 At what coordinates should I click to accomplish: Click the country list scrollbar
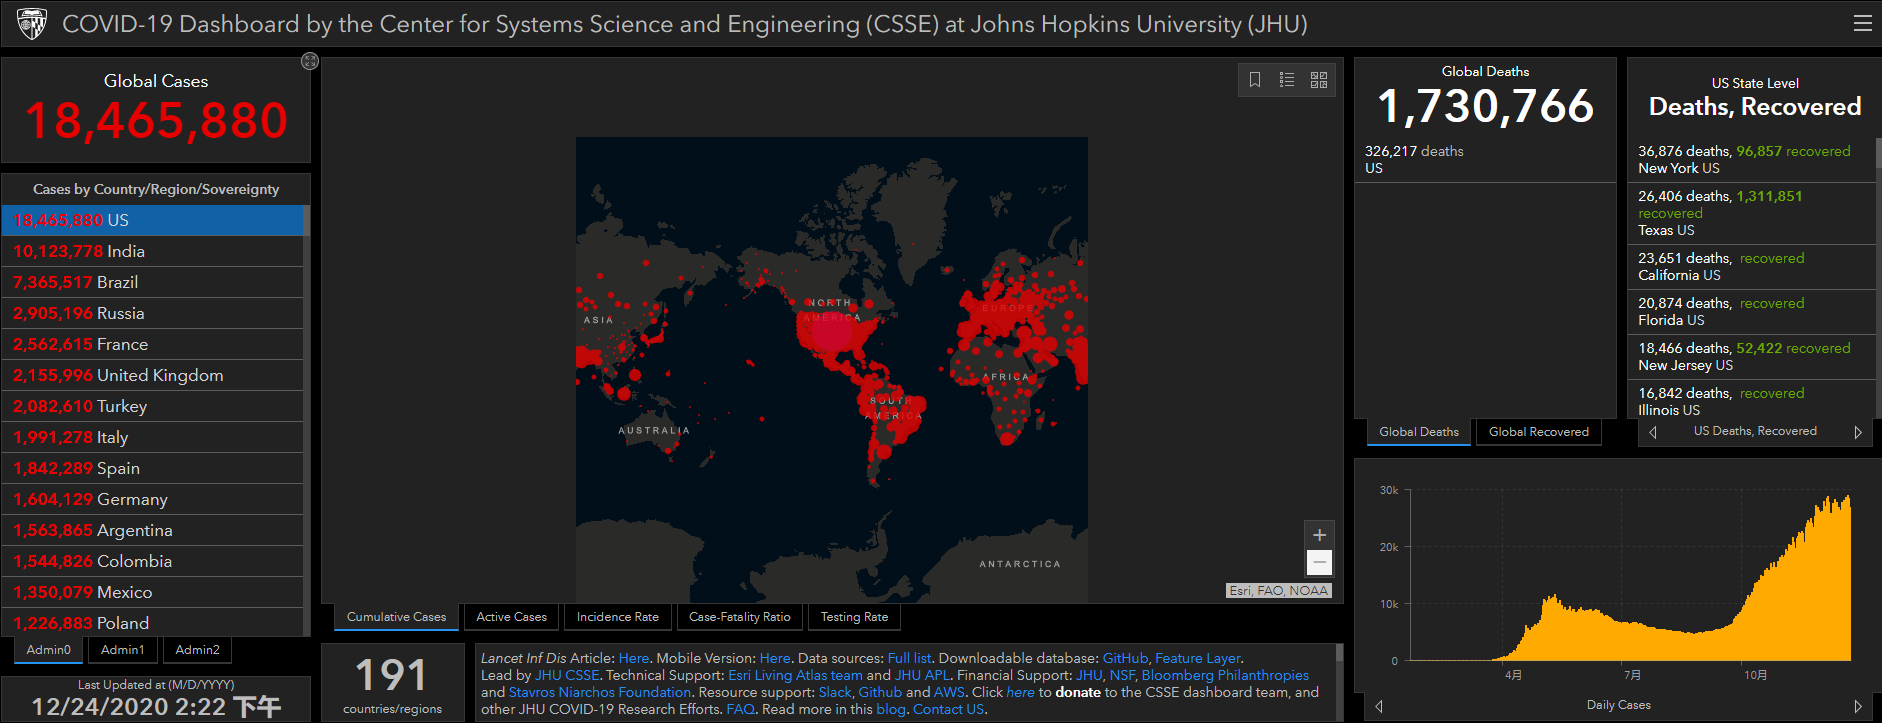(306, 400)
